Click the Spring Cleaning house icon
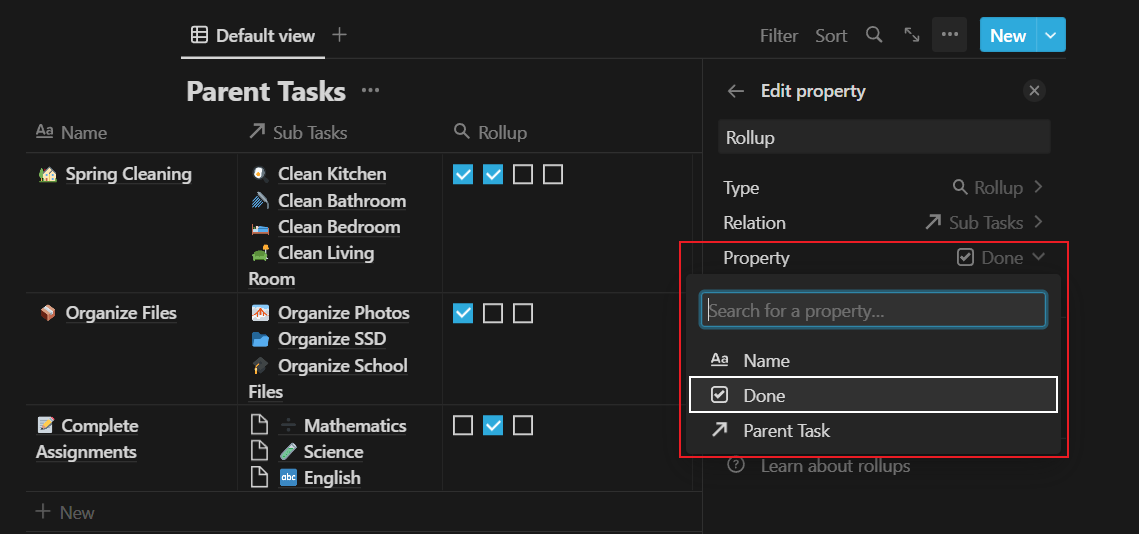The height and width of the screenshot is (534, 1139). 48,174
